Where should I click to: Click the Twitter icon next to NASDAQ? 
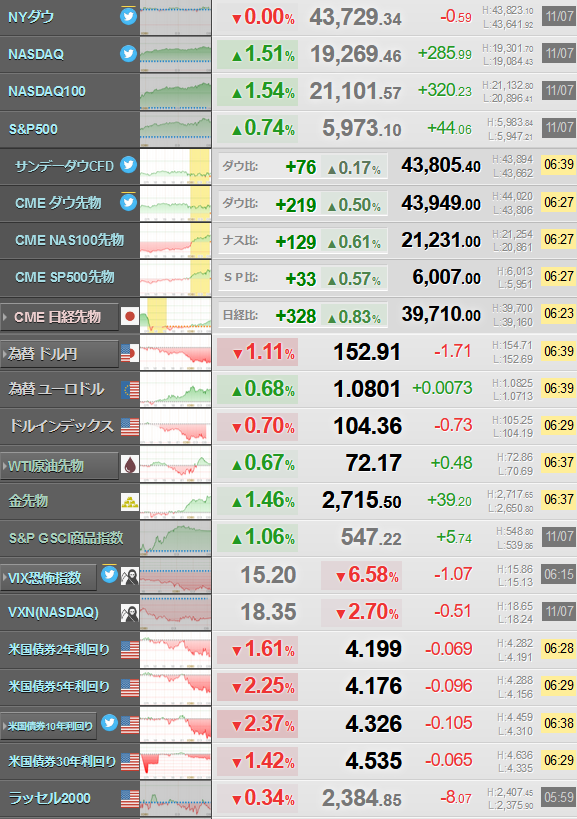click(128, 53)
